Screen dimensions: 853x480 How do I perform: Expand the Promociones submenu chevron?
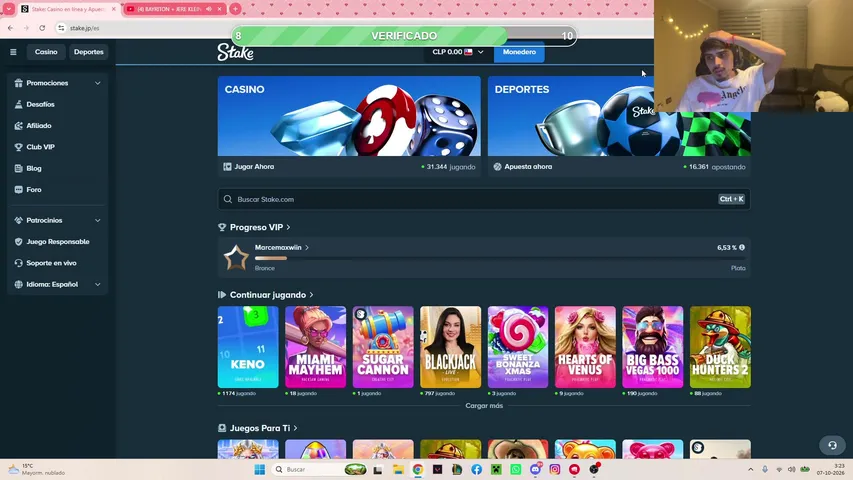(97, 83)
